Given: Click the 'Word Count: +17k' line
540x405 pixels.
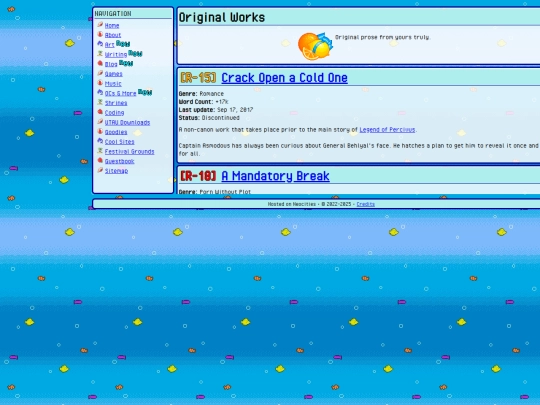Looking at the screenshot, I should click(x=203, y=102).
